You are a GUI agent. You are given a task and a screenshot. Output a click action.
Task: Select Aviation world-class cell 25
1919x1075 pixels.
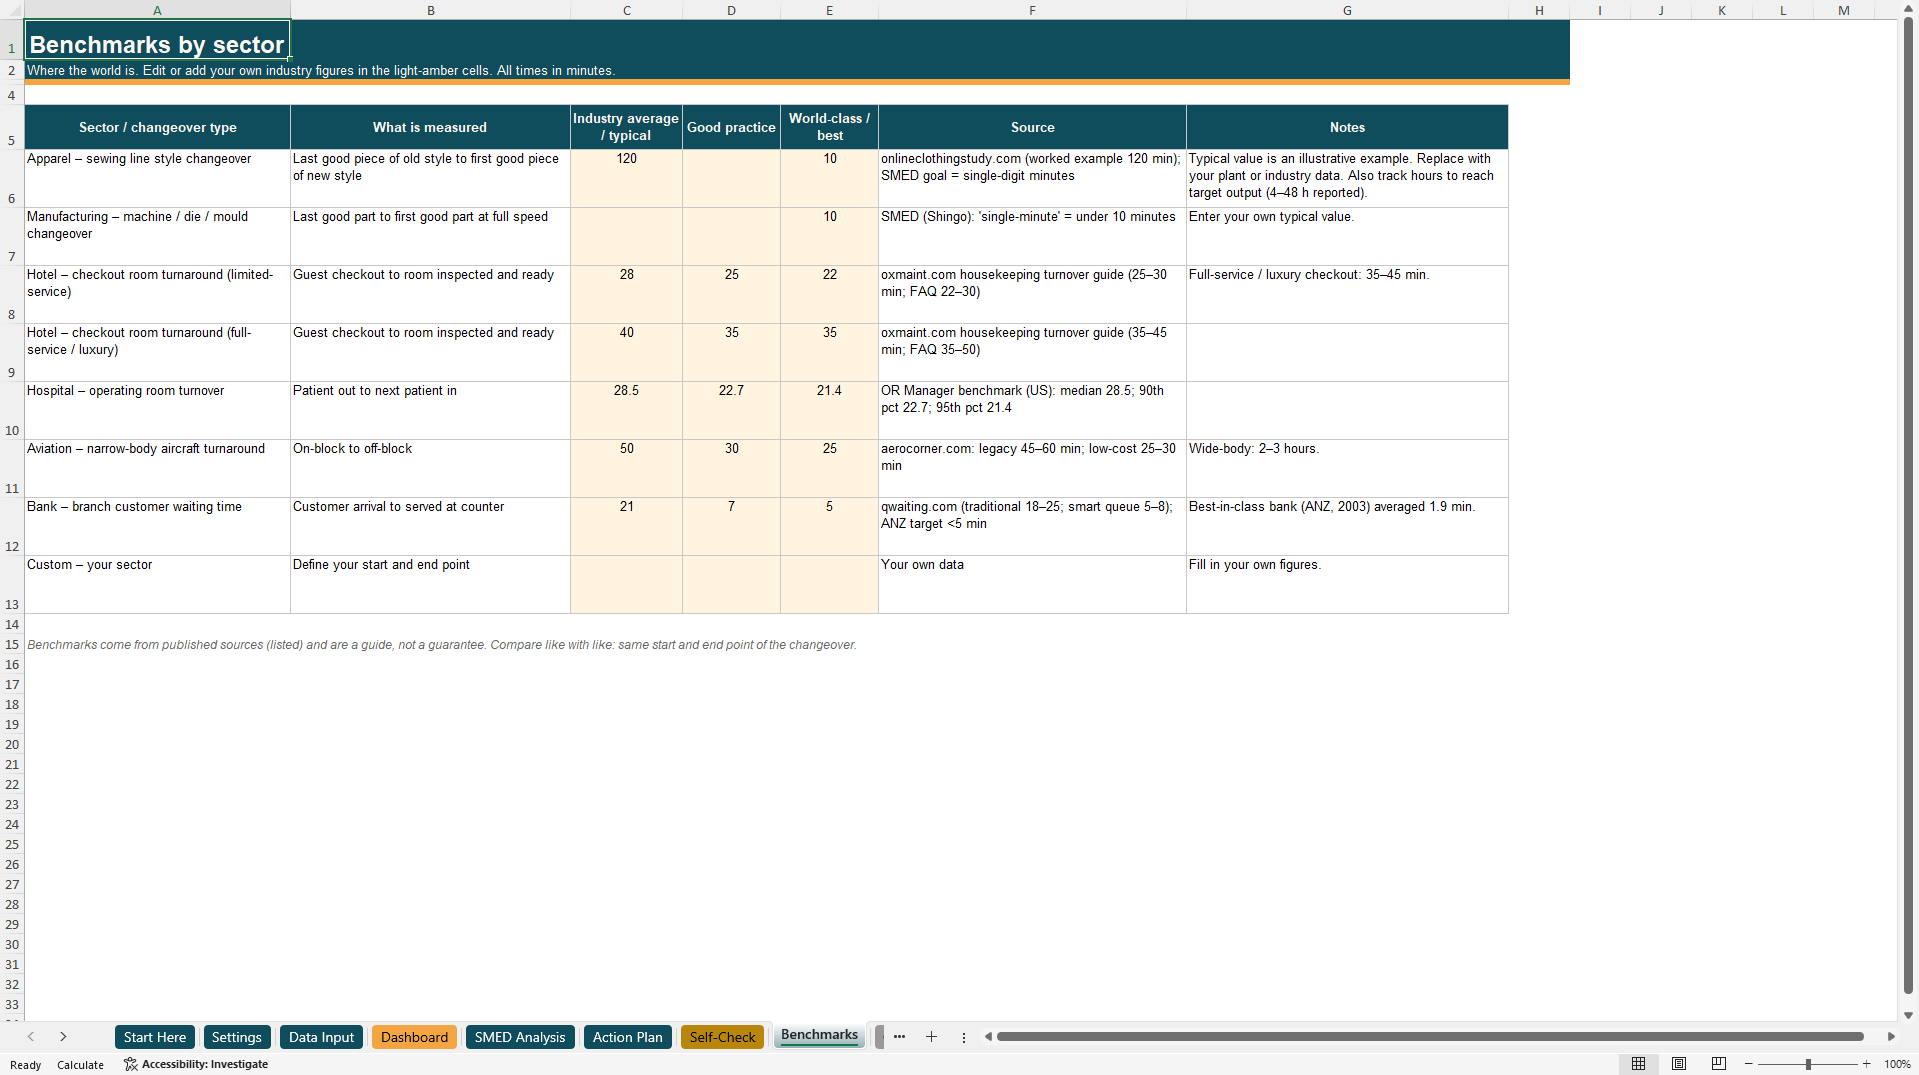tap(830, 468)
